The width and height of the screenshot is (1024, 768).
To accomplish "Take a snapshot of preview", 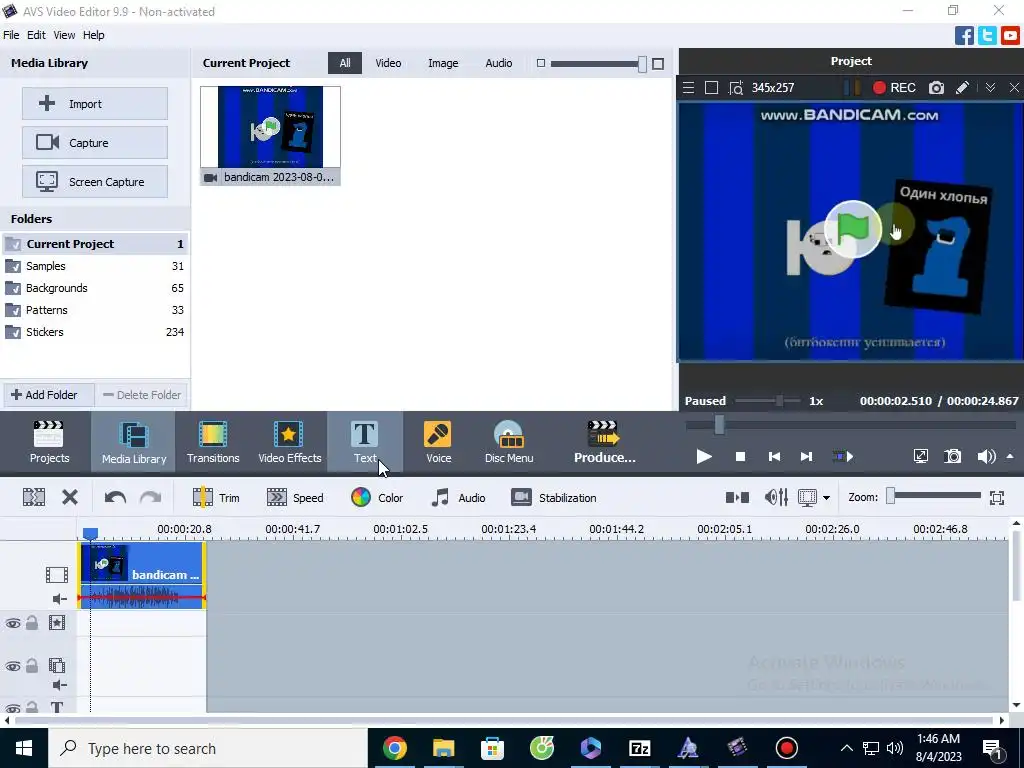I will click(x=953, y=456).
